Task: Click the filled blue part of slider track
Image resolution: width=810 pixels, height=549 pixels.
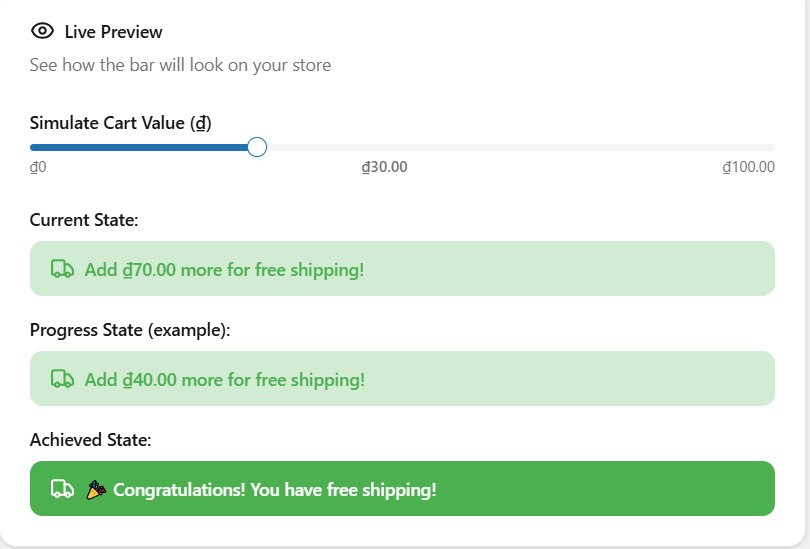Action: 140,147
